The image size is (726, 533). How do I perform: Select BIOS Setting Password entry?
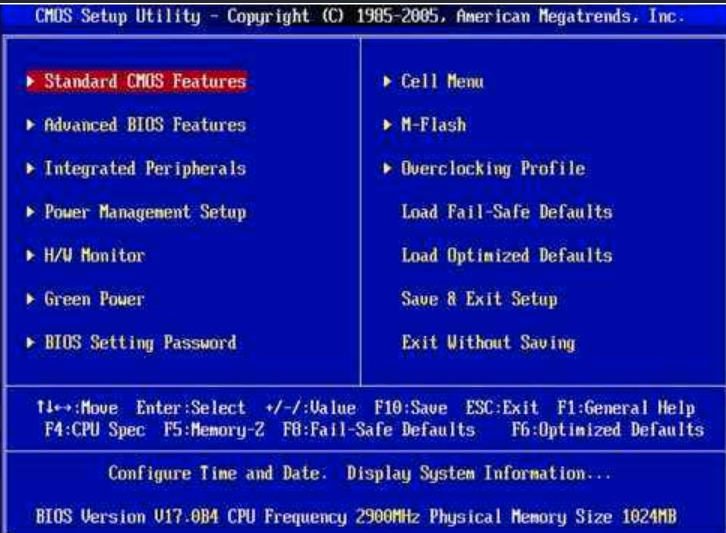point(140,343)
